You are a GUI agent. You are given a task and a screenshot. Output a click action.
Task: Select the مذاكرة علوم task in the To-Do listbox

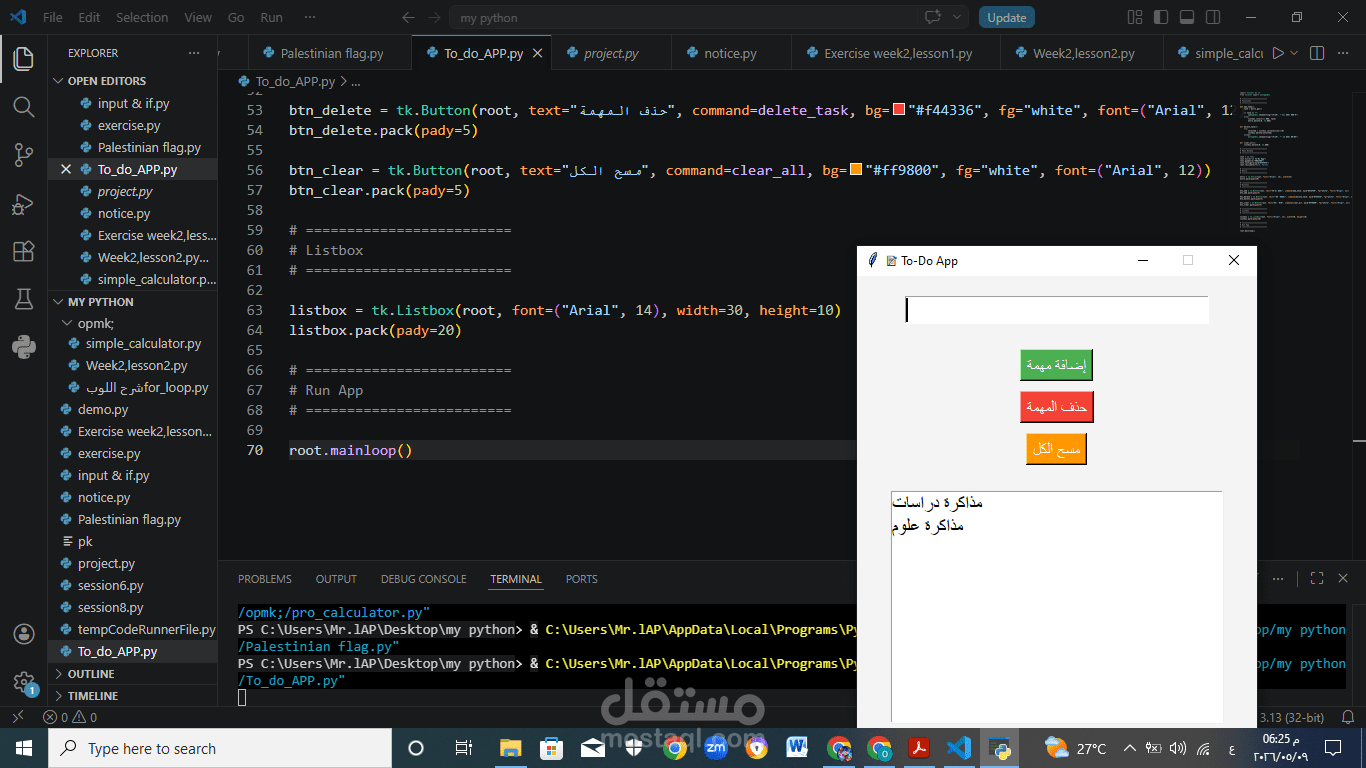coord(928,526)
